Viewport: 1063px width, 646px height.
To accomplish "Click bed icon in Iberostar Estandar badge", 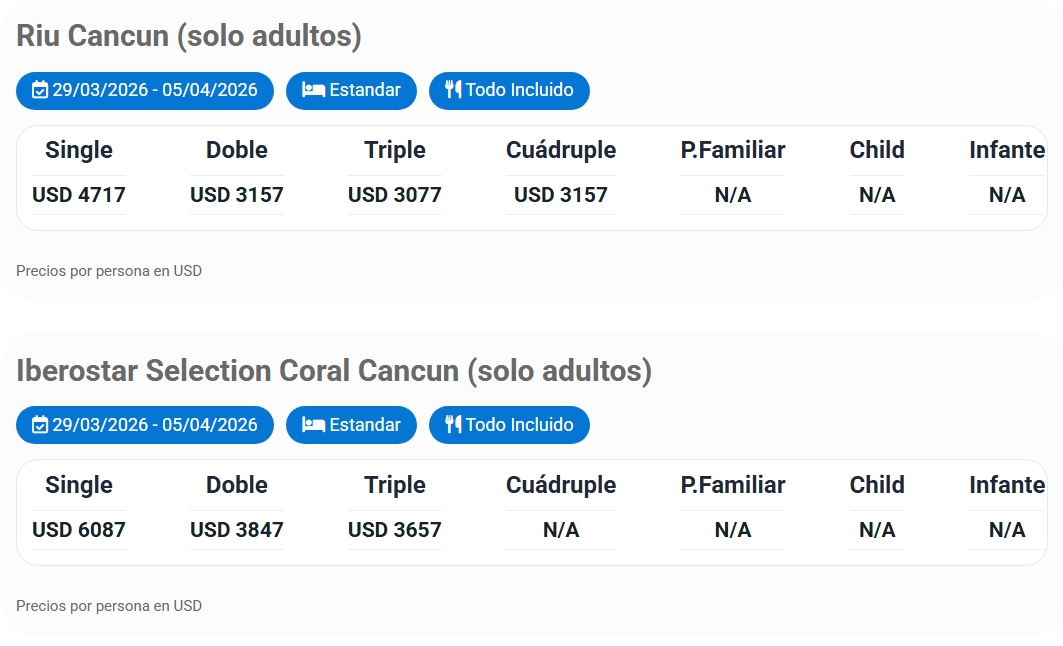I will click(313, 425).
